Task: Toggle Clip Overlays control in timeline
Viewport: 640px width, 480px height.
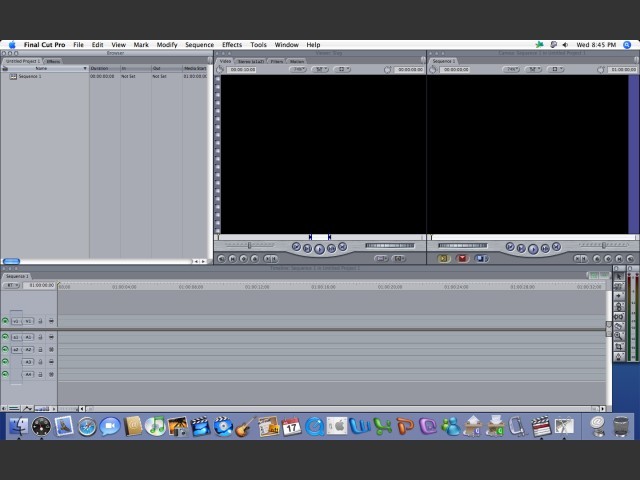Action: point(27,408)
